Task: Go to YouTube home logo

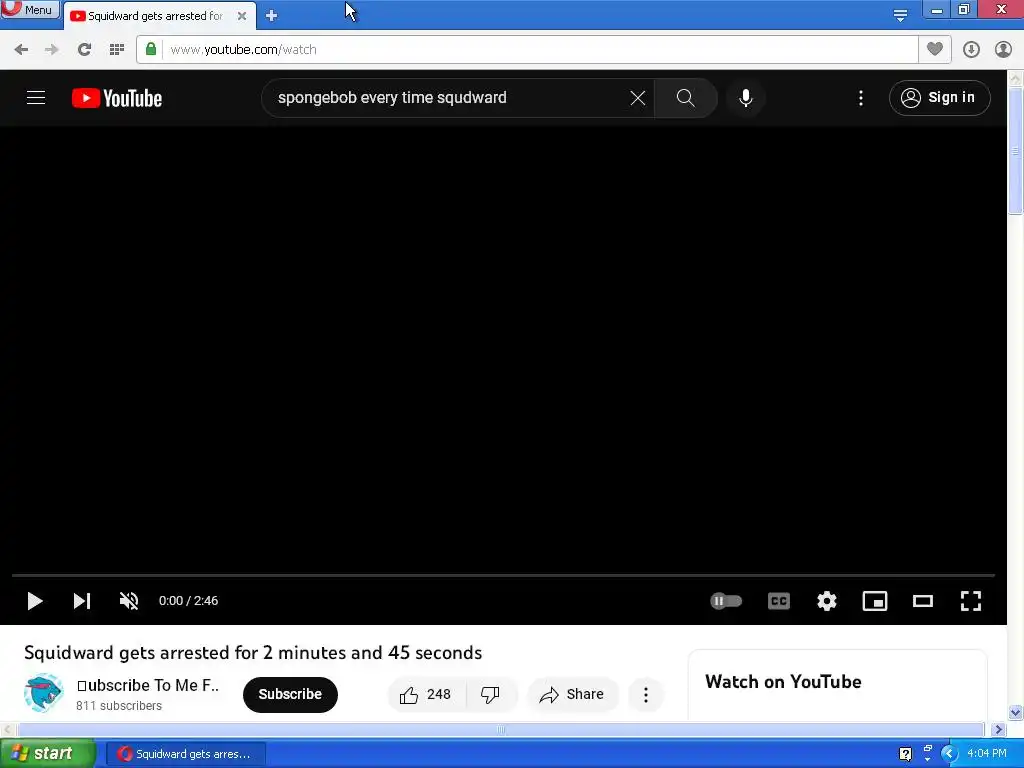Action: [x=117, y=98]
